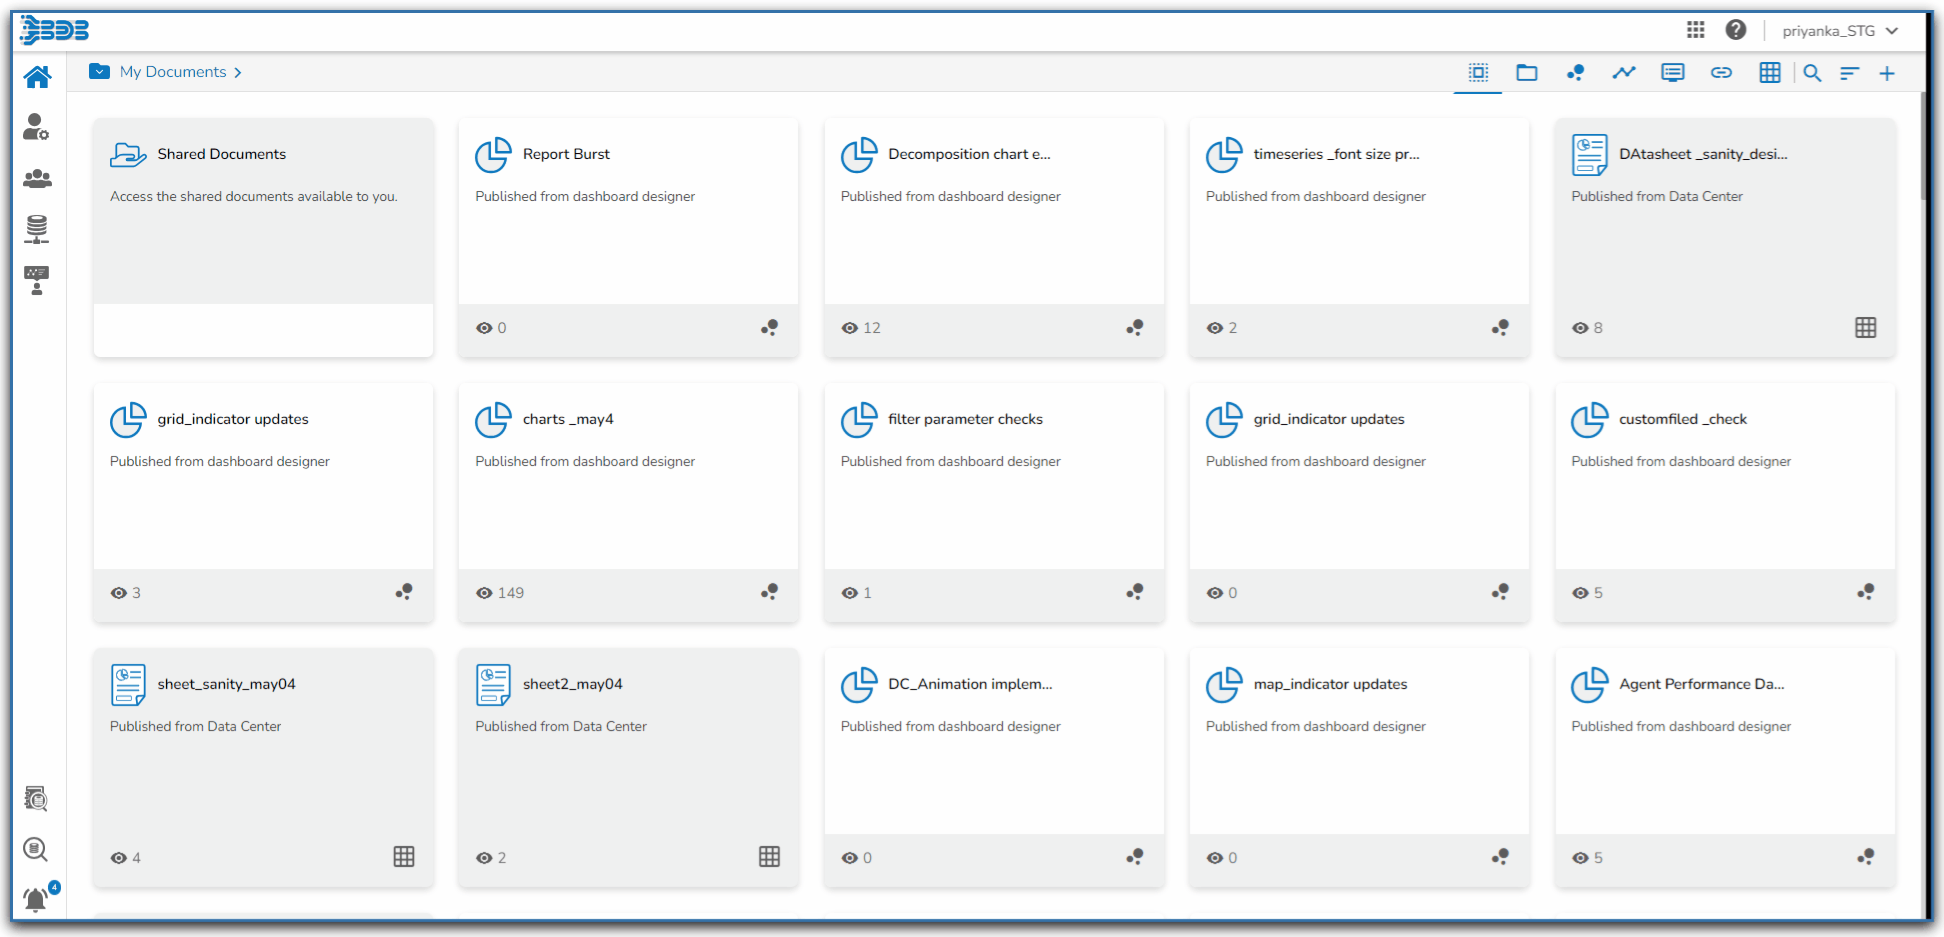
Task: Open sheet2_may04 datasheet title
Action: [x=572, y=684]
